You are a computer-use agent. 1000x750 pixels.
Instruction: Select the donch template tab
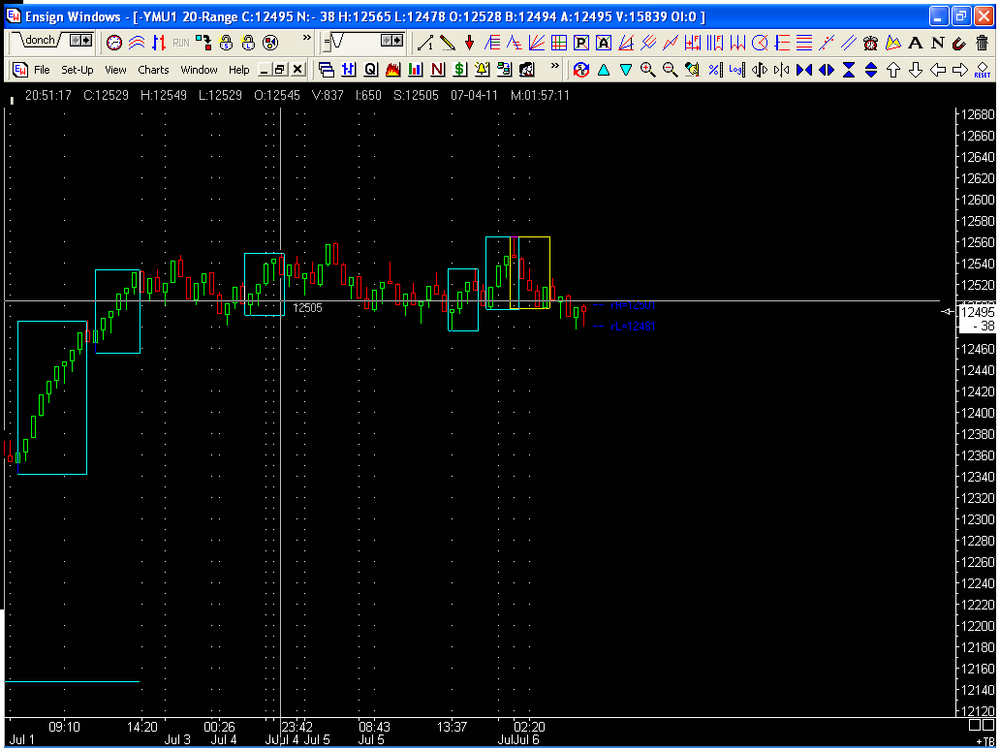click(x=40, y=41)
